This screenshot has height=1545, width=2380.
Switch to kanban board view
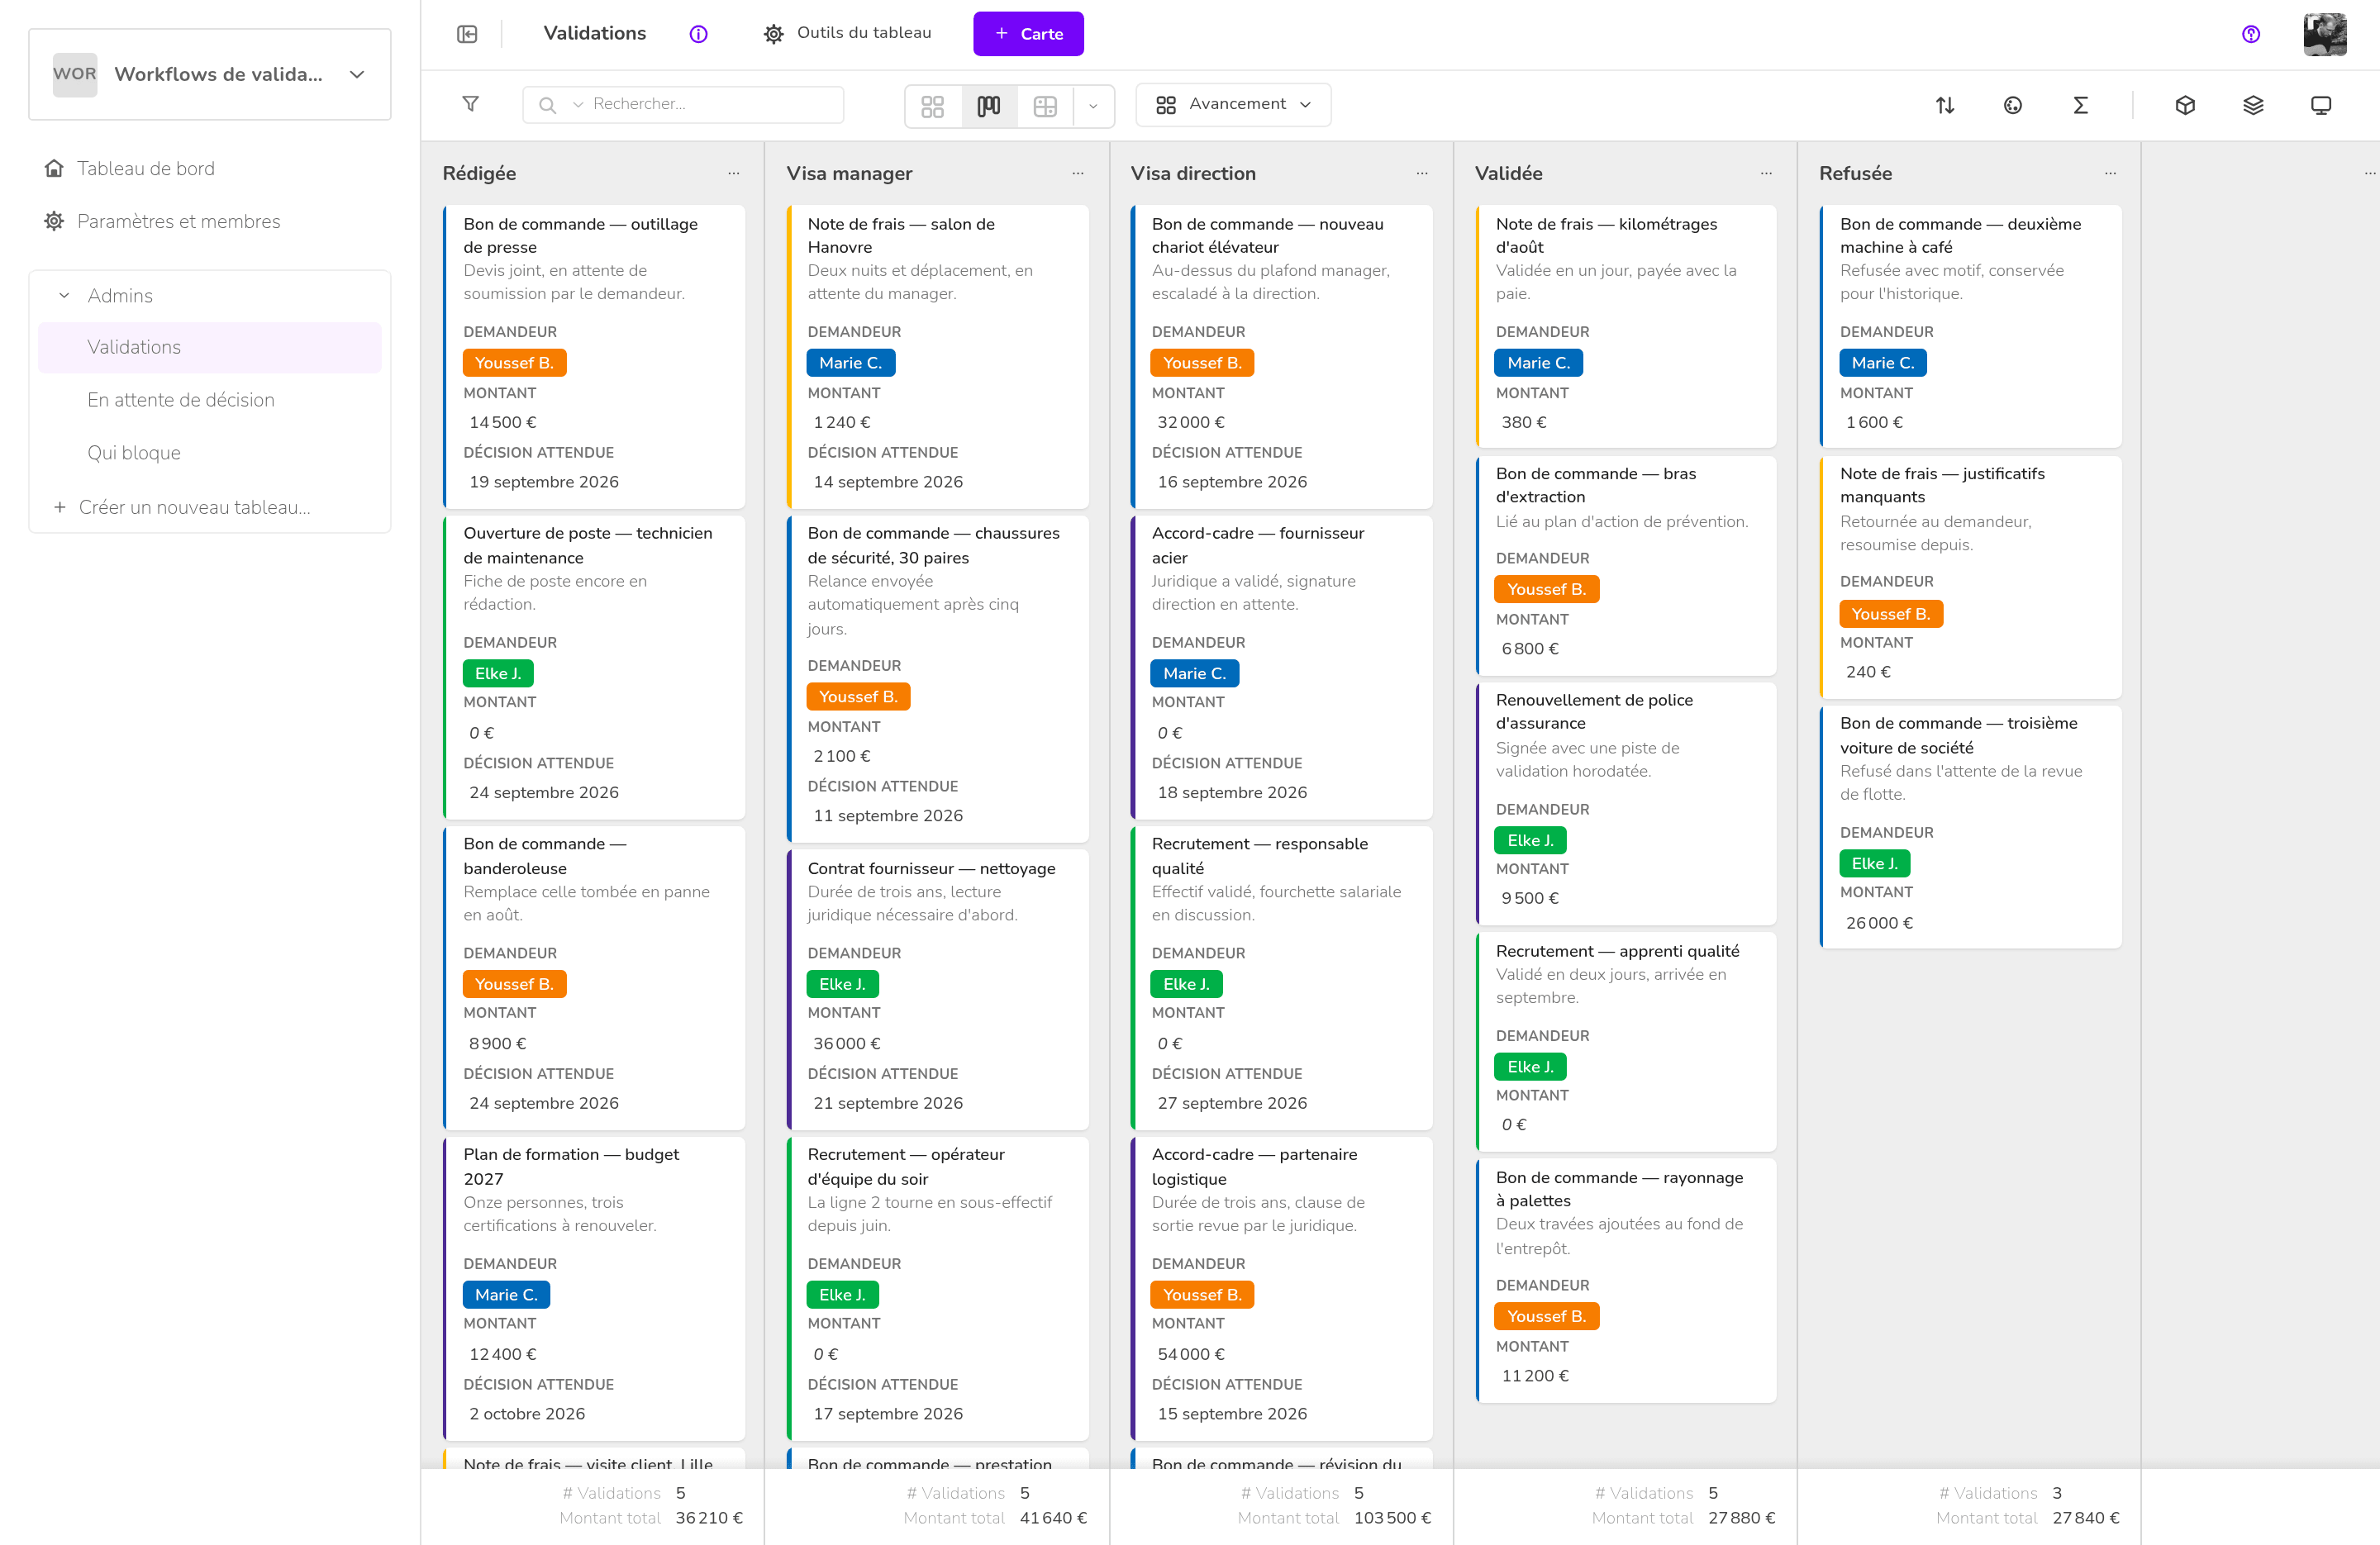989,105
